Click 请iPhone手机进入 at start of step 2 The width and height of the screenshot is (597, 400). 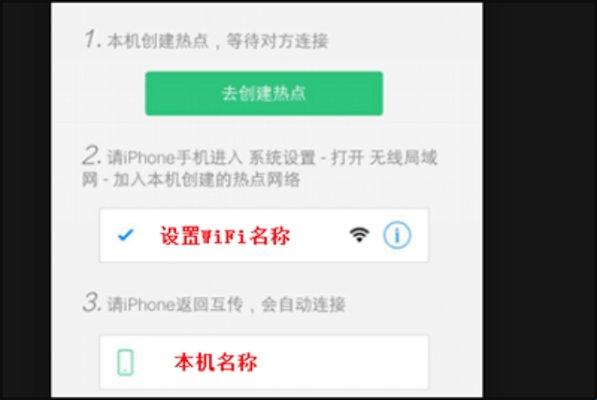point(174,158)
